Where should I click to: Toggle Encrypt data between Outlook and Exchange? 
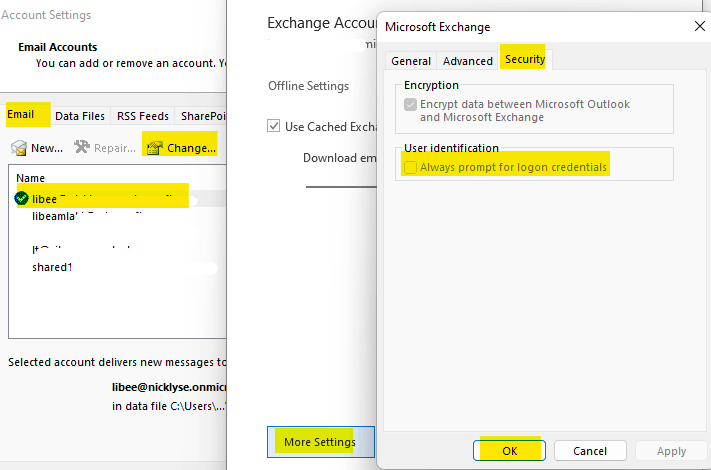410,104
